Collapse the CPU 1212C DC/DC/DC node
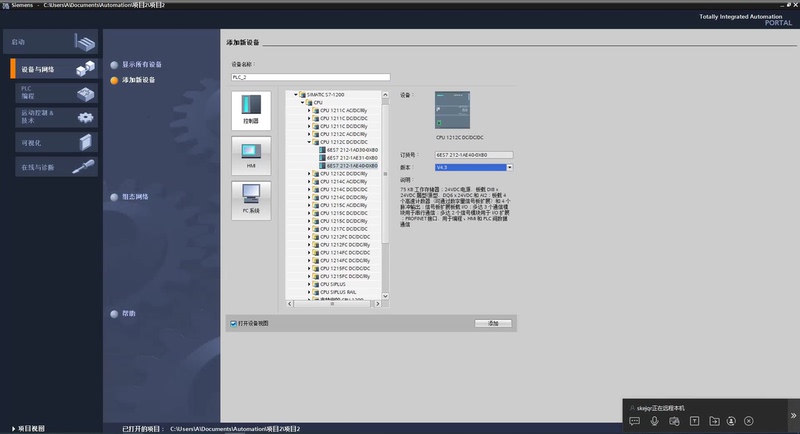This screenshot has height=434, width=800. click(309, 142)
